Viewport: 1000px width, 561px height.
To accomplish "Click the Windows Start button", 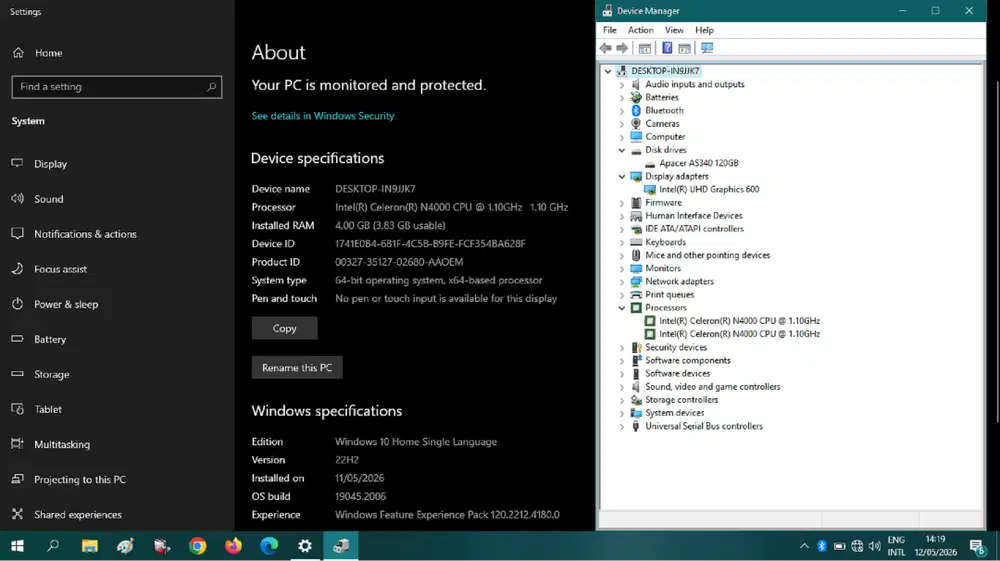I will (17, 546).
